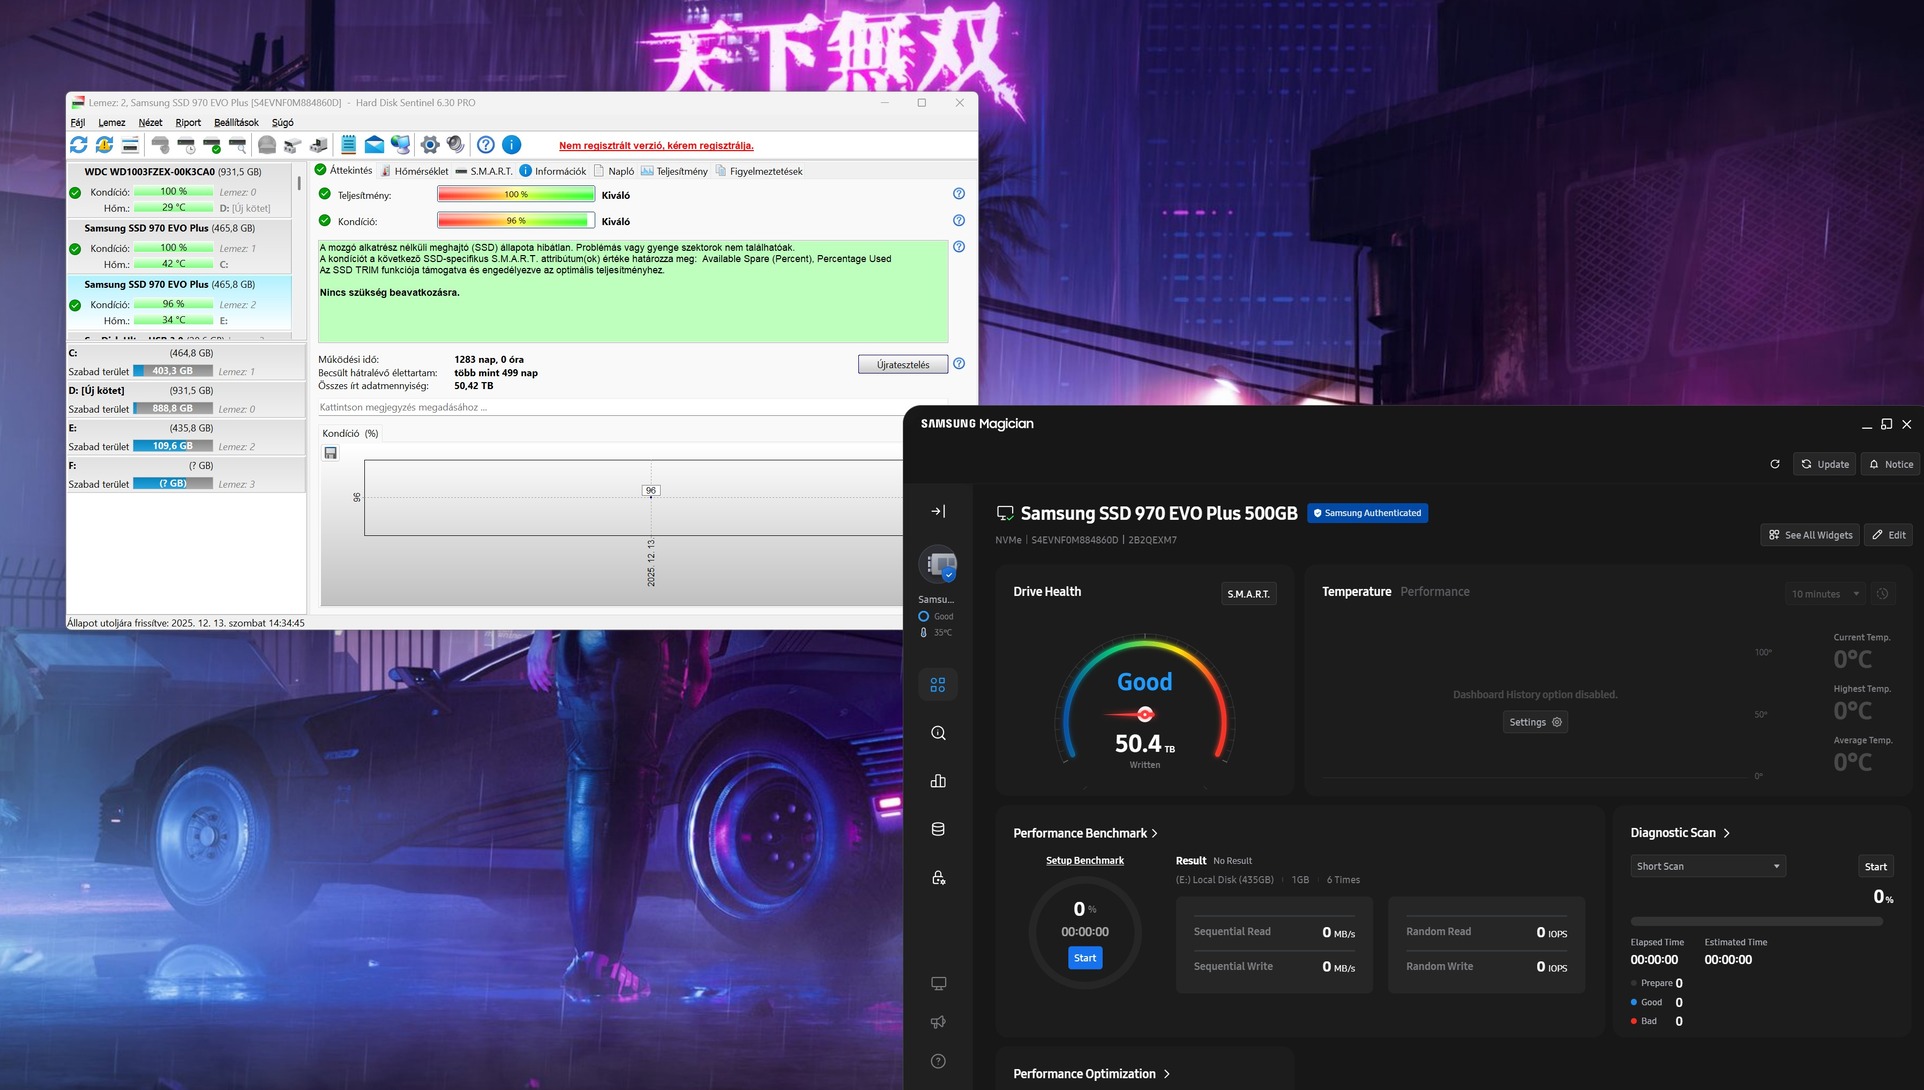Expand the Performance Benchmark section chevron
This screenshot has width=1924, height=1090.
tap(1155, 833)
